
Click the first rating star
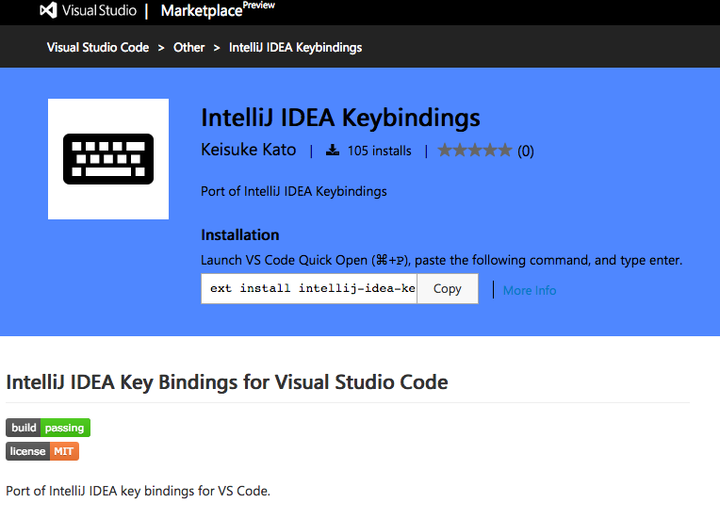click(445, 151)
